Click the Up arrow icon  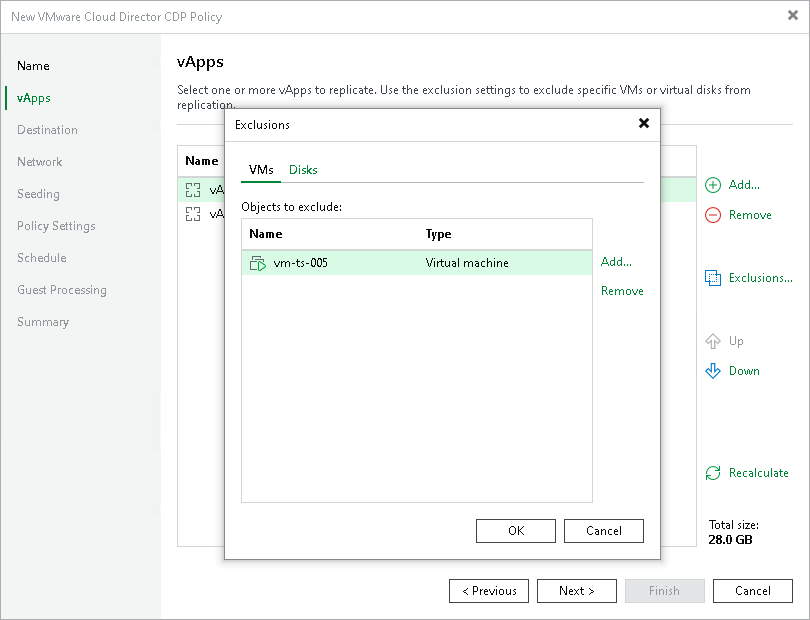(x=713, y=341)
